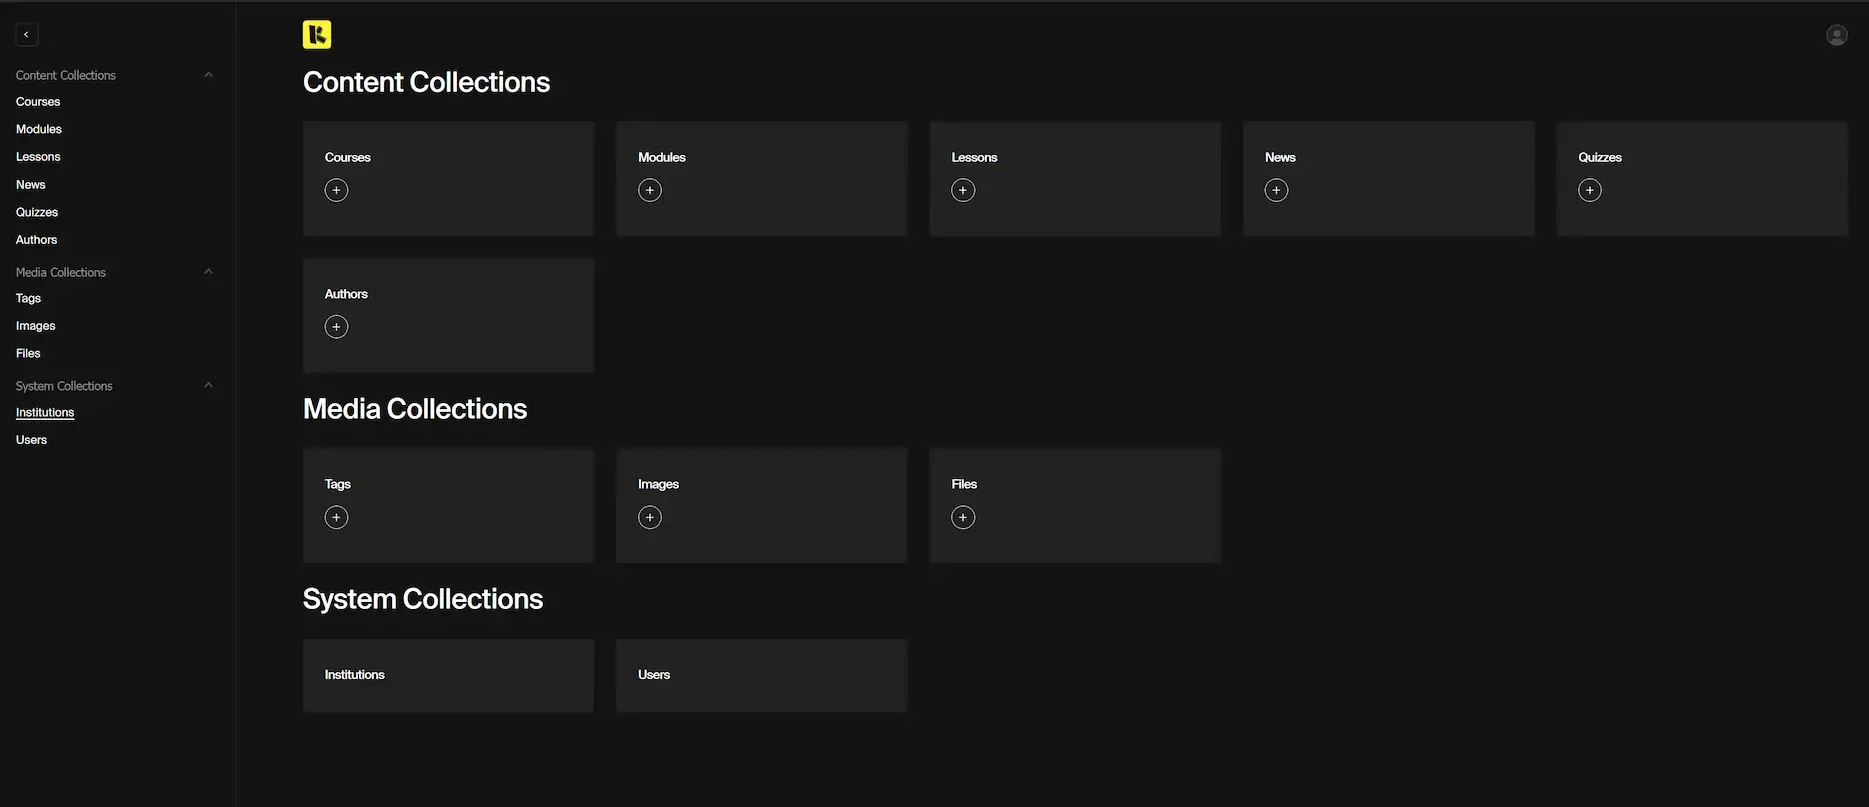Create a new Quiz using its plus icon
This screenshot has width=1869, height=807.
point(1587,188)
